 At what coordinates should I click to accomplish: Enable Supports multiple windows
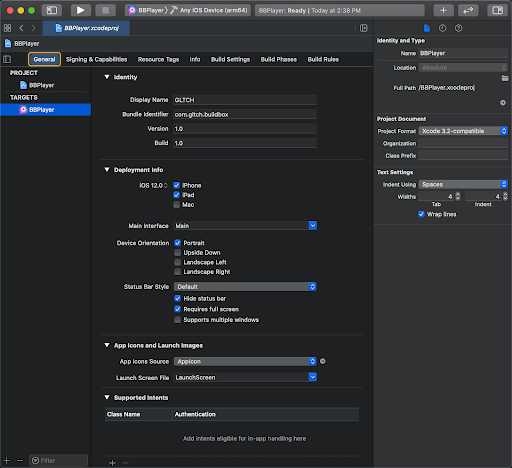pyautogui.click(x=178, y=320)
